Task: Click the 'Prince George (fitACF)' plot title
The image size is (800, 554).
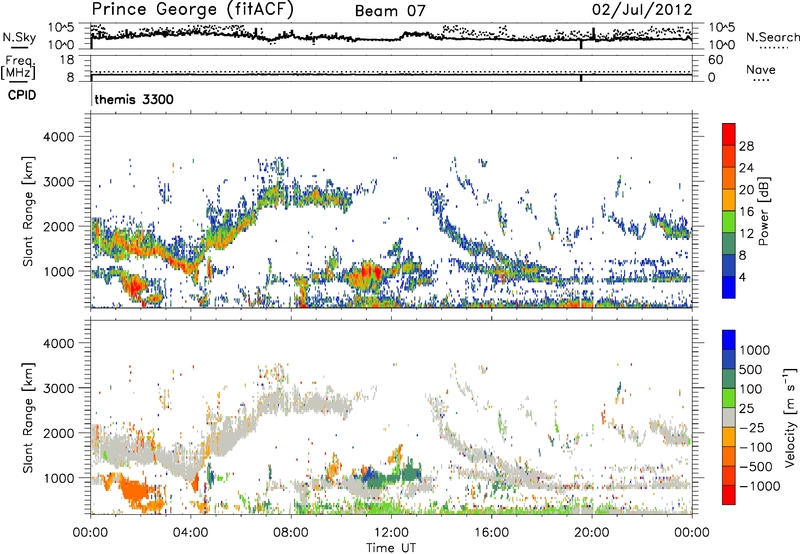Action: 193,10
